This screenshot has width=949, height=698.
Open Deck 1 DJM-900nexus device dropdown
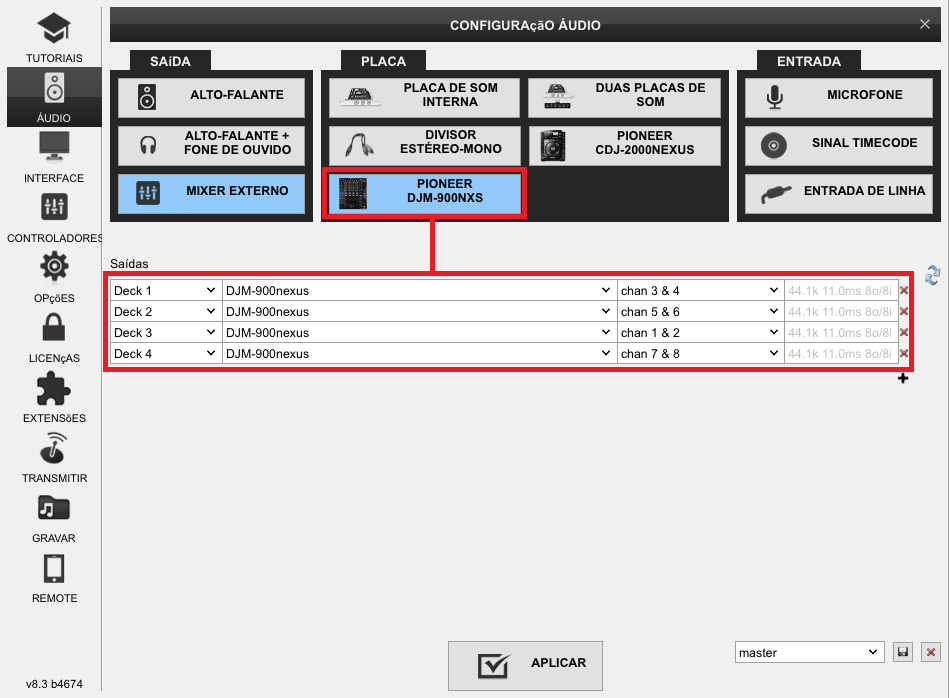click(419, 291)
